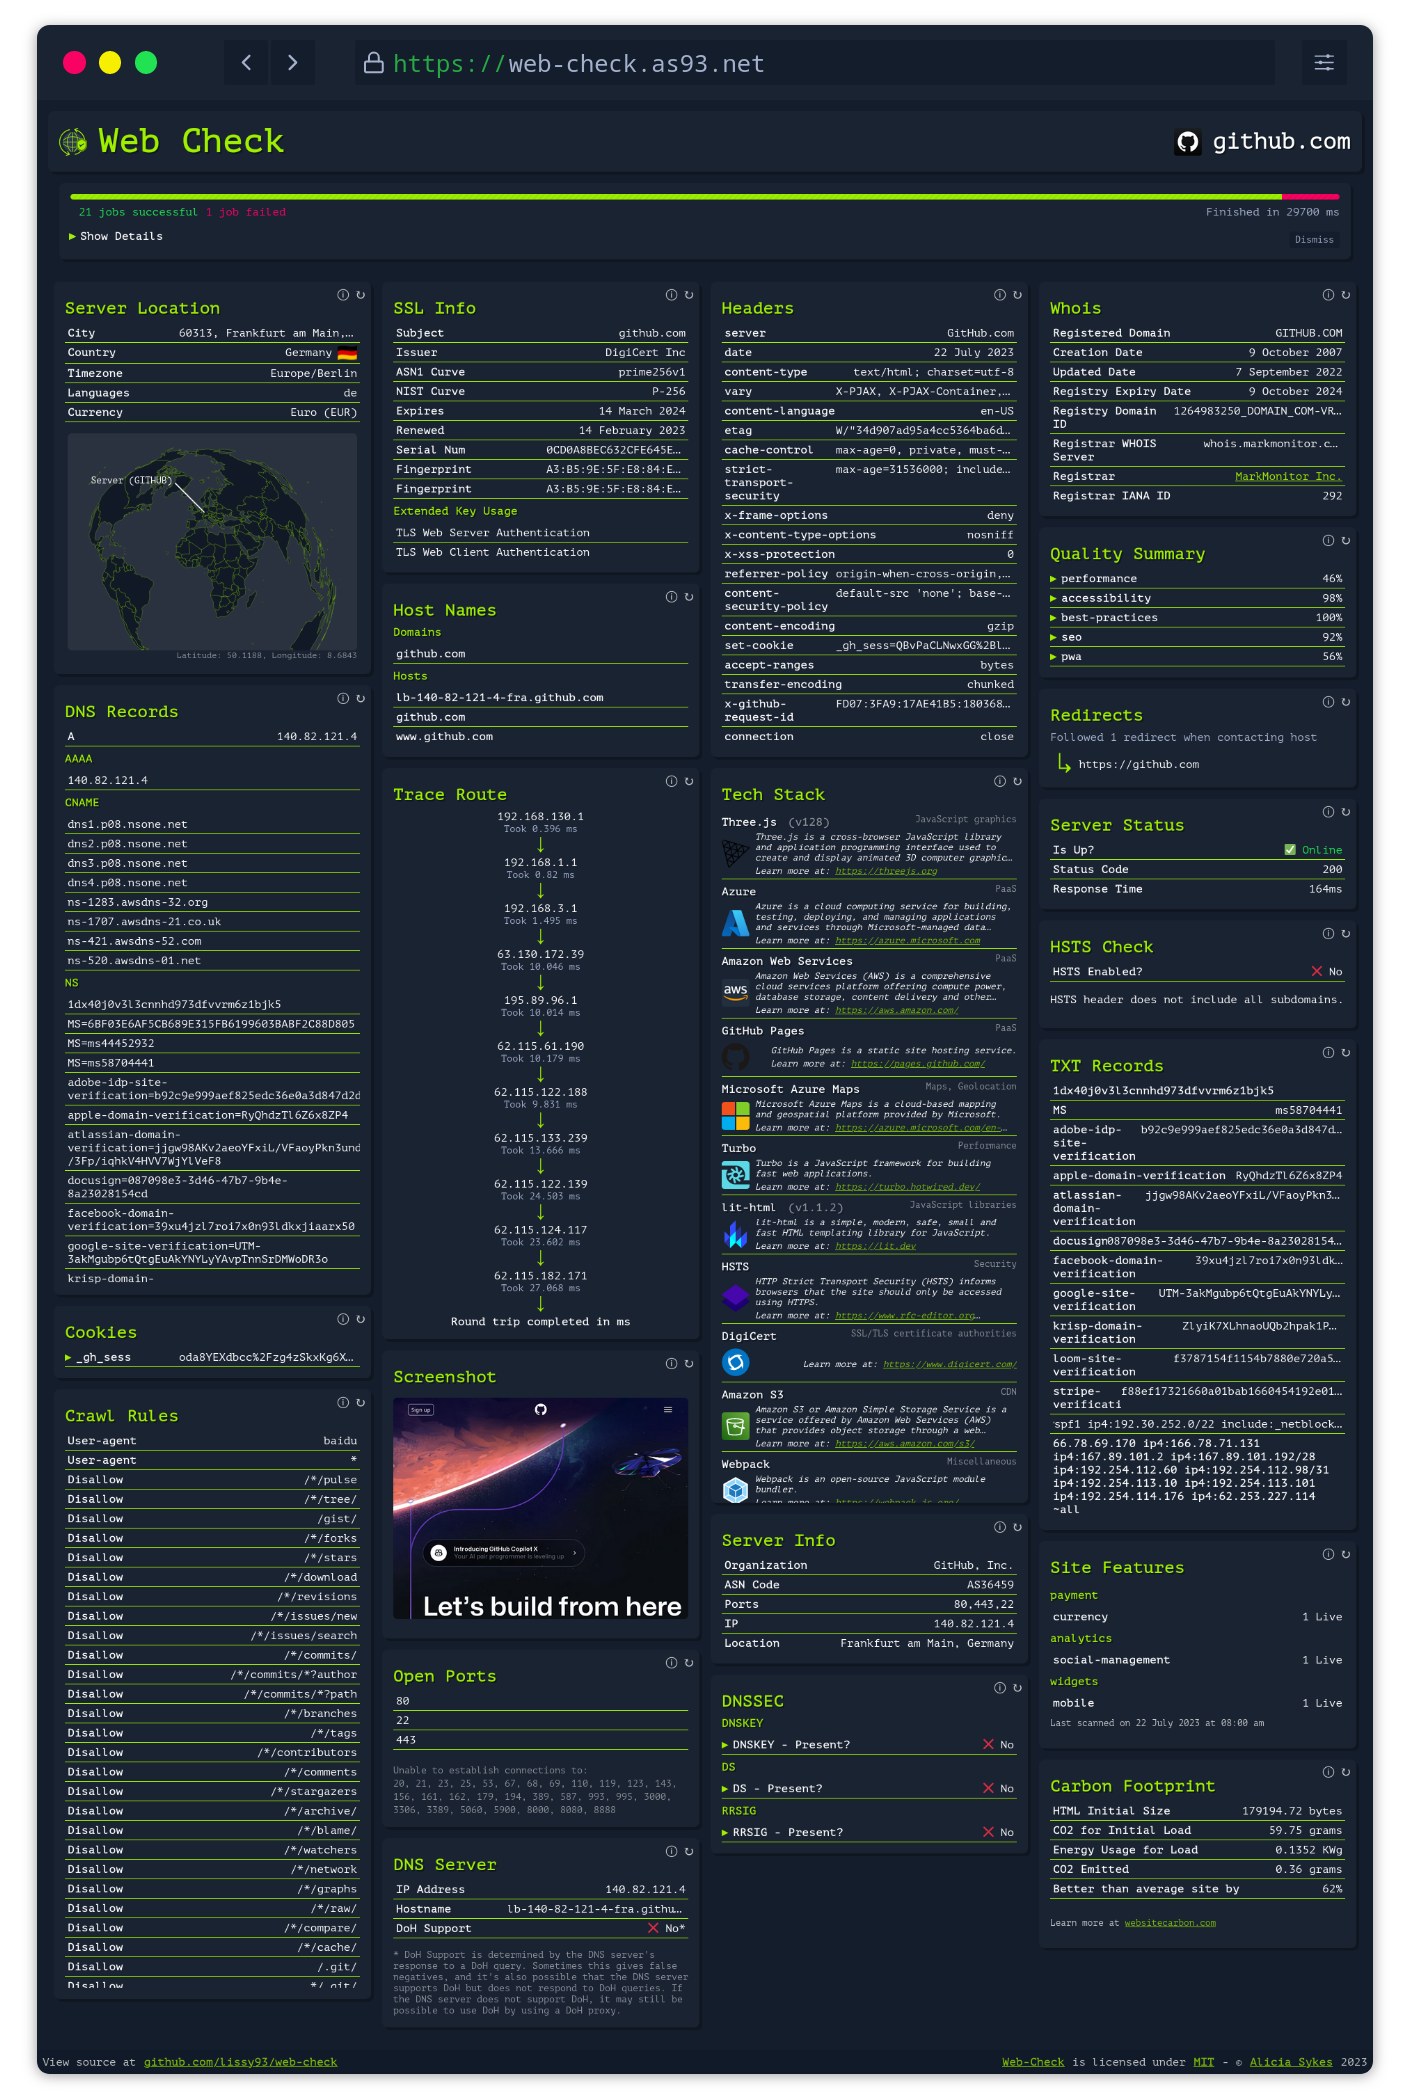
Task: Refresh the Server Location card
Action: coord(361,295)
